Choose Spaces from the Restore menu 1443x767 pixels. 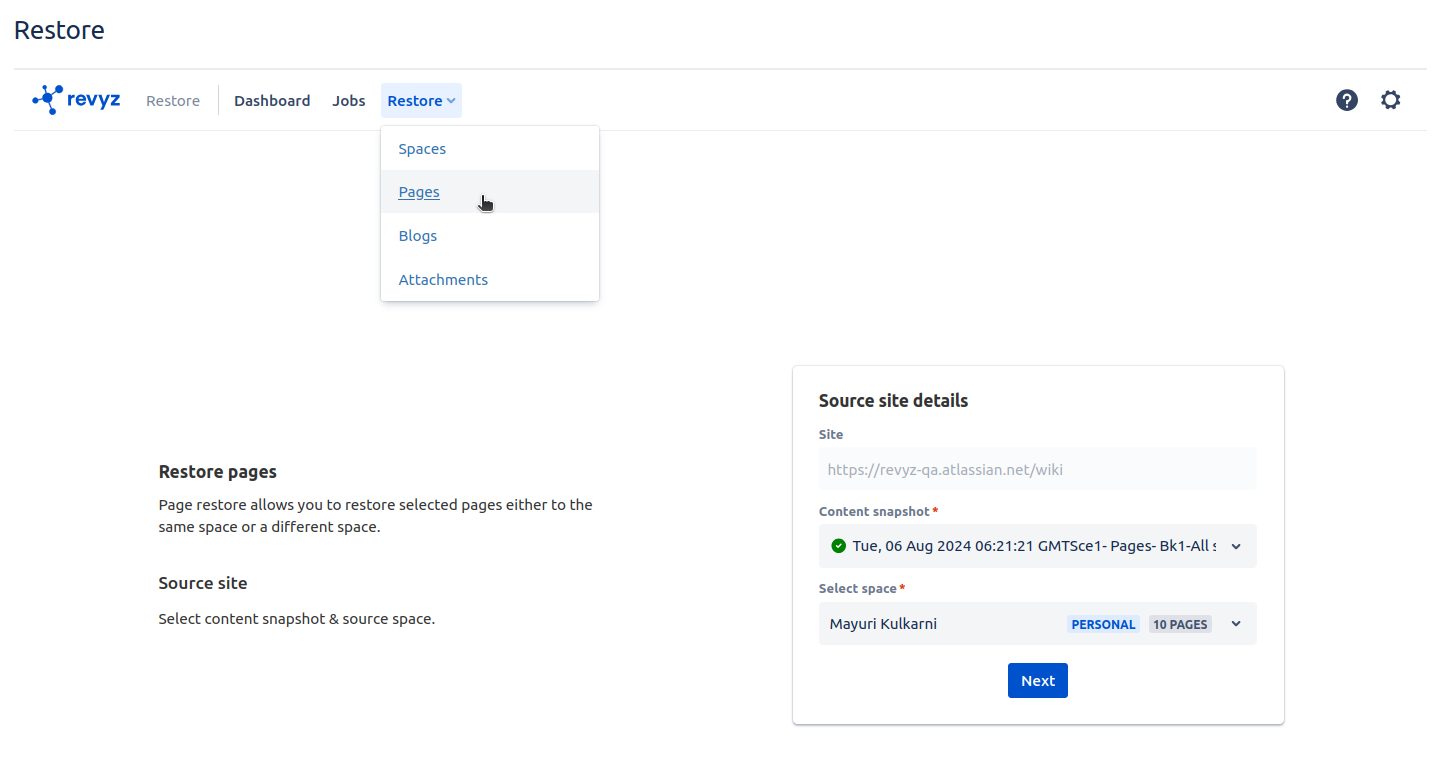pos(422,149)
